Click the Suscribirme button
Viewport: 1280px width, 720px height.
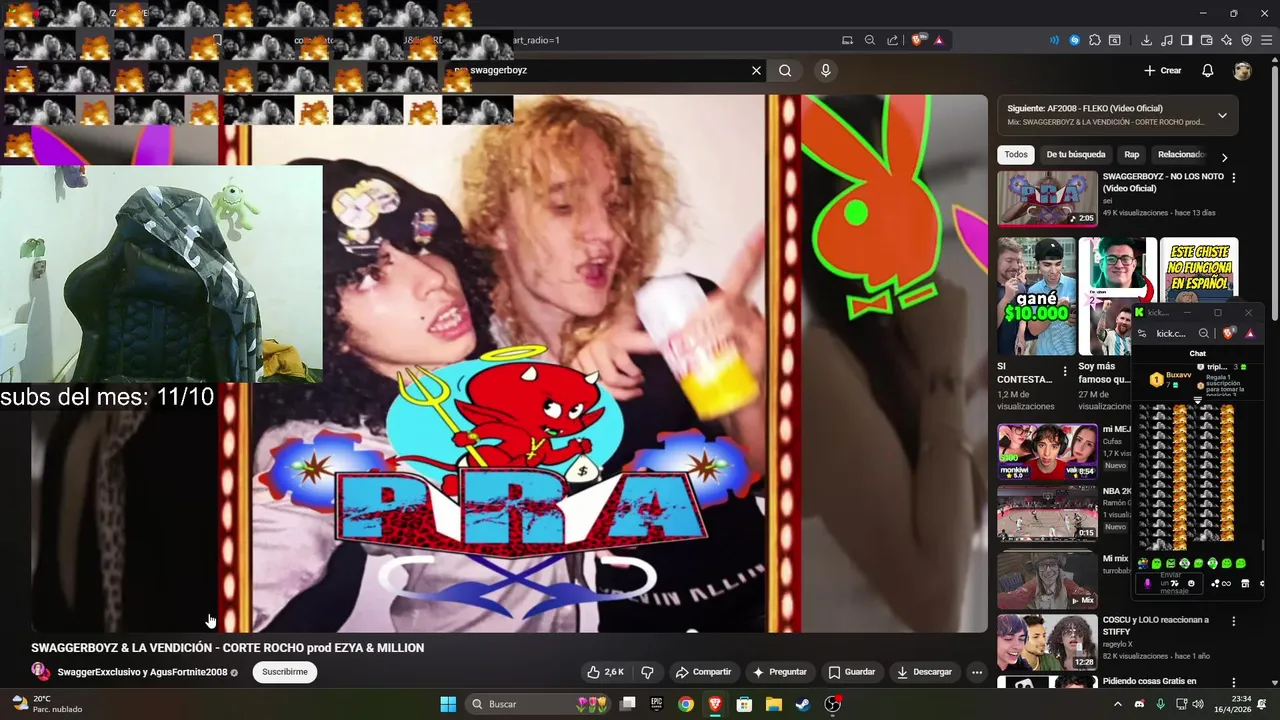(x=285, y=672)
